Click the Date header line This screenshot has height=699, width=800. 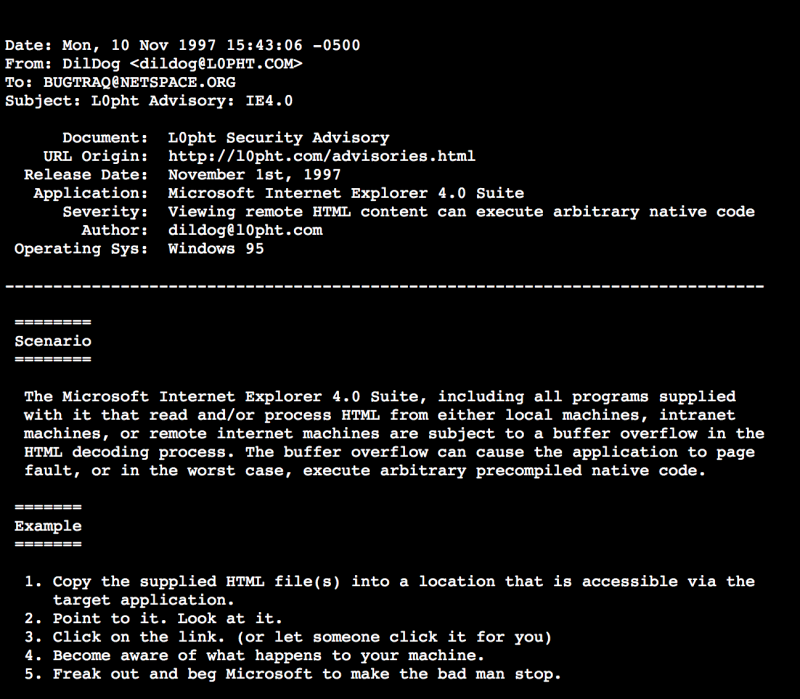183,45
